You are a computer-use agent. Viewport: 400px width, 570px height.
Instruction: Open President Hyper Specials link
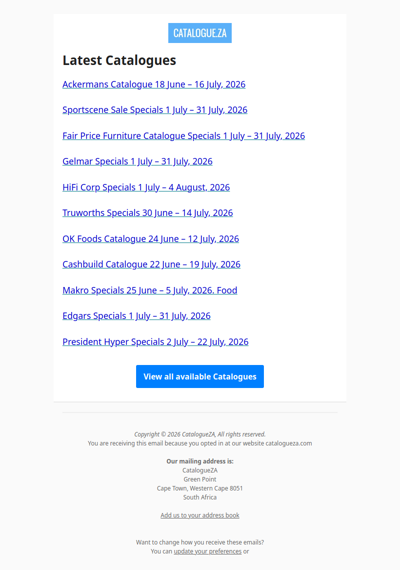click(155, 342)
